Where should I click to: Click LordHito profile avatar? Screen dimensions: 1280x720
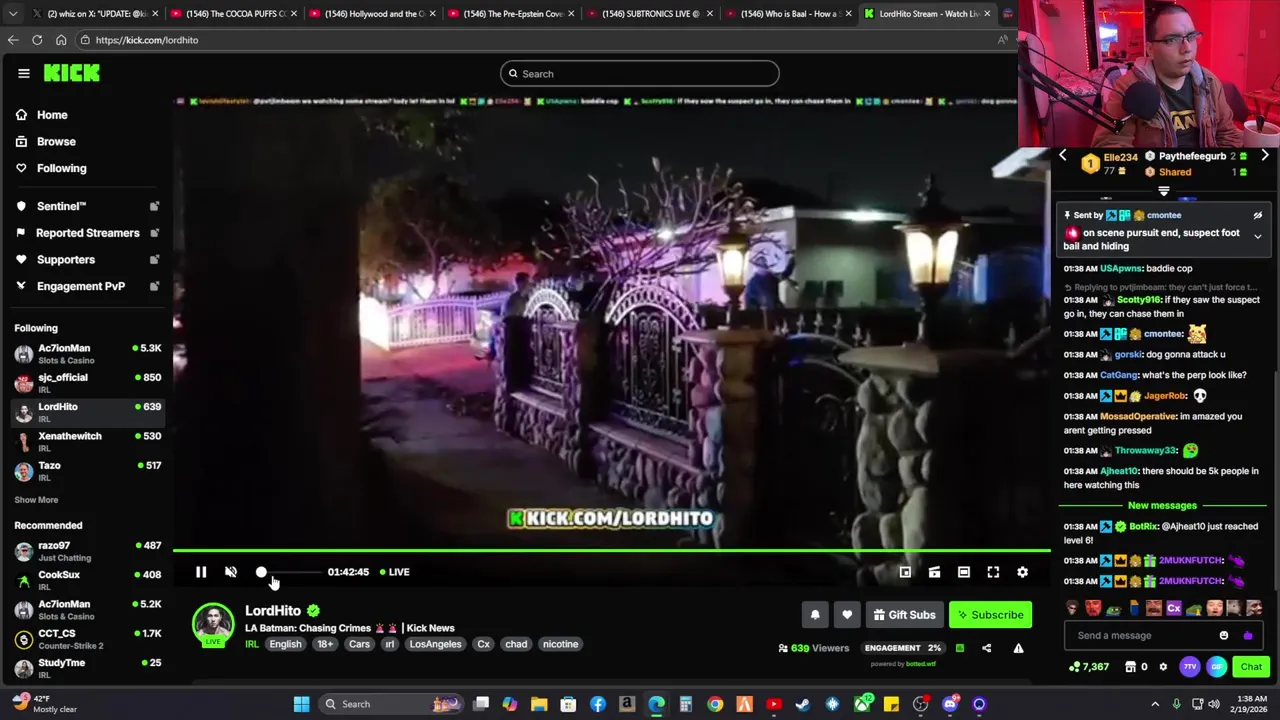point(213,623)
